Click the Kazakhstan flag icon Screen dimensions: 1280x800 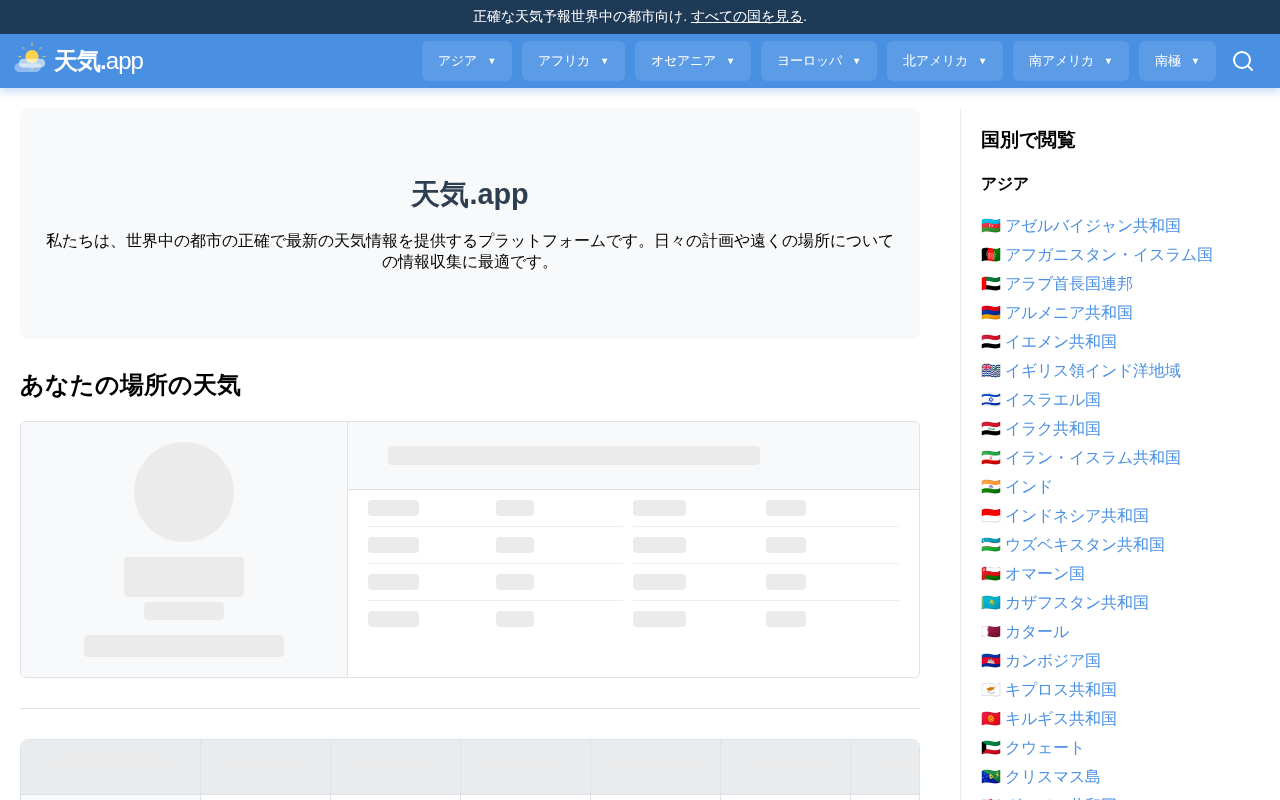pos(990,603)
